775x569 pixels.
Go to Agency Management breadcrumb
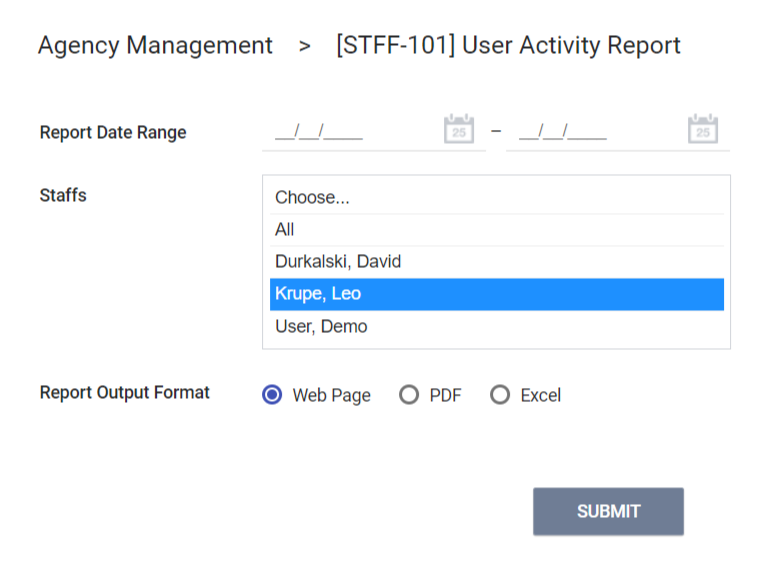pos(155,46)
